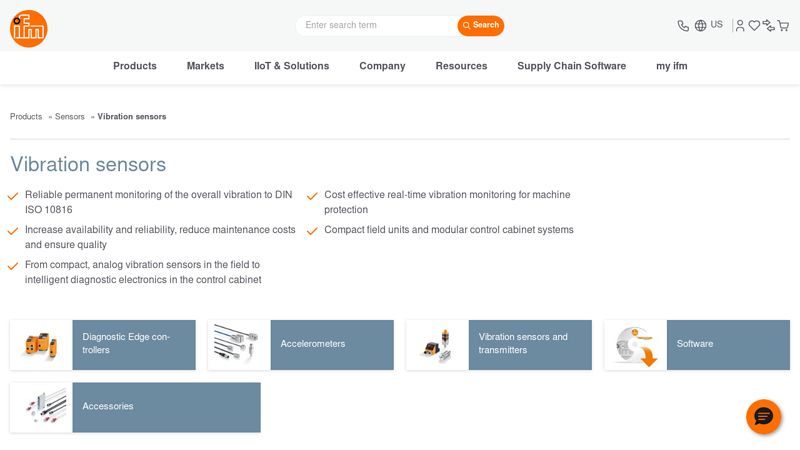
Task: Click the From compact, analog vibration sensors text
Action: click(143, 272)
